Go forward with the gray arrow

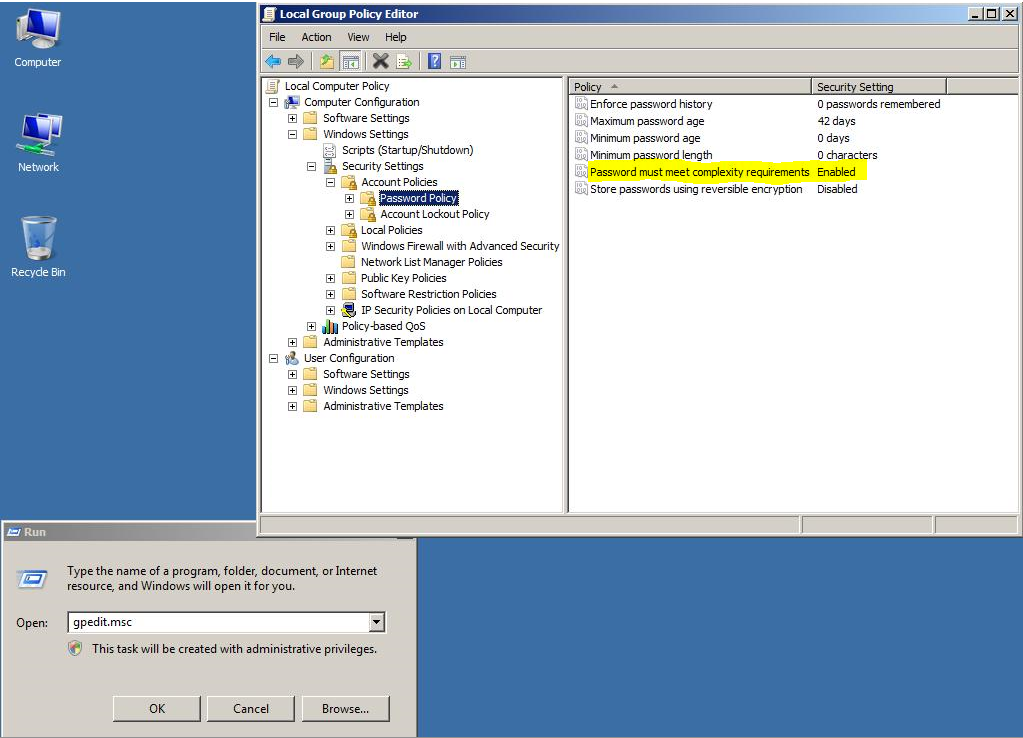[296, 62]
